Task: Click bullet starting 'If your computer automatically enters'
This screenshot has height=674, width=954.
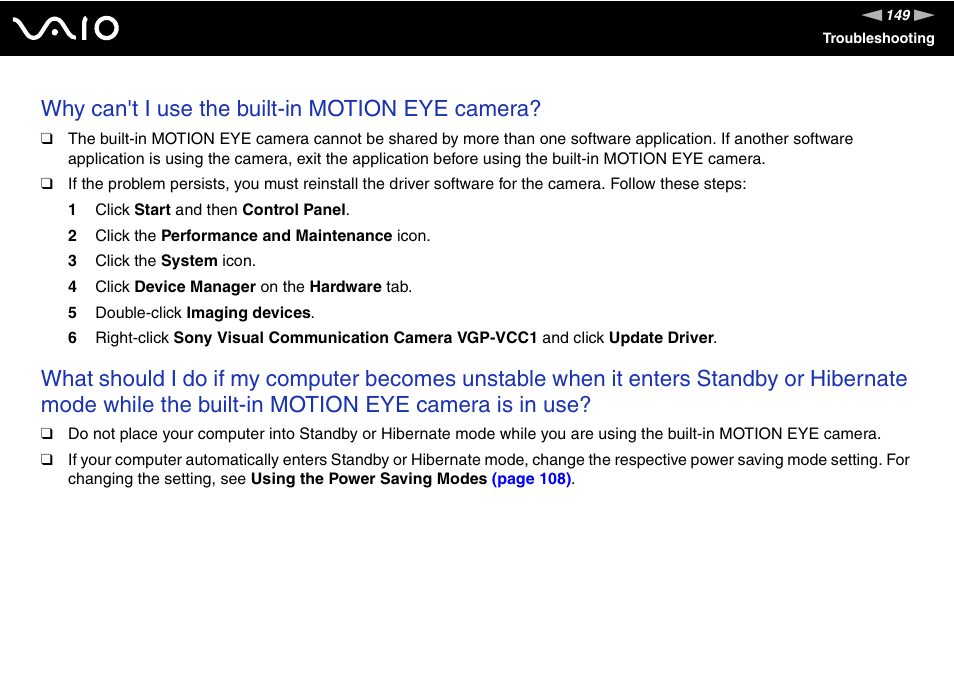Action: tap(489, 470)
